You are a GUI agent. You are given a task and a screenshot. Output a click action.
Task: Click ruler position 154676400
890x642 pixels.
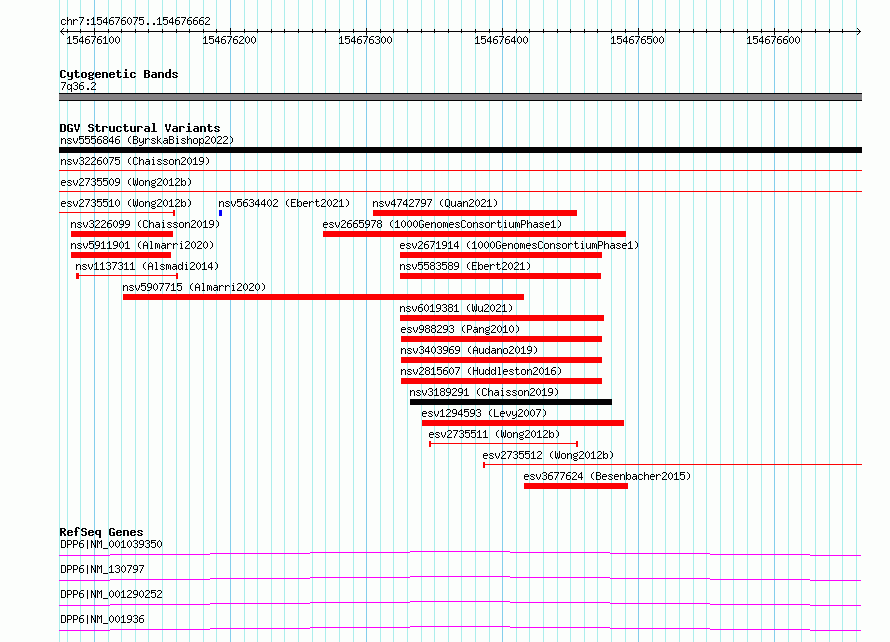pos(501,40)
